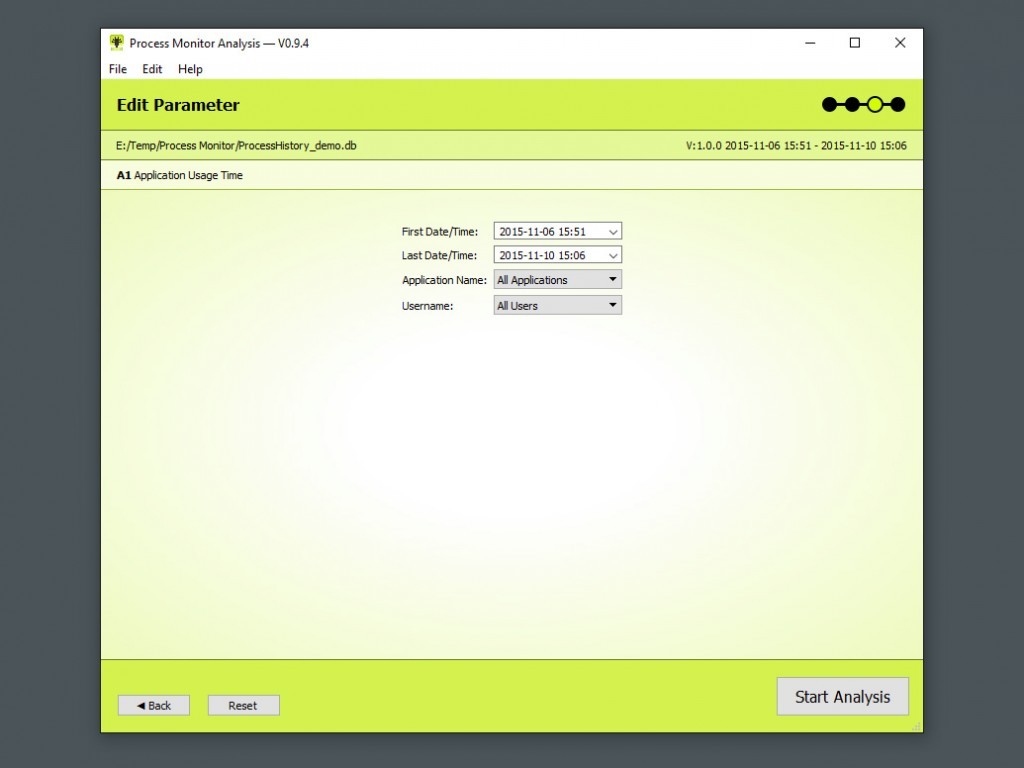
Task: Minimize the Process Monitor Analysis window
Action: point(809,43)
